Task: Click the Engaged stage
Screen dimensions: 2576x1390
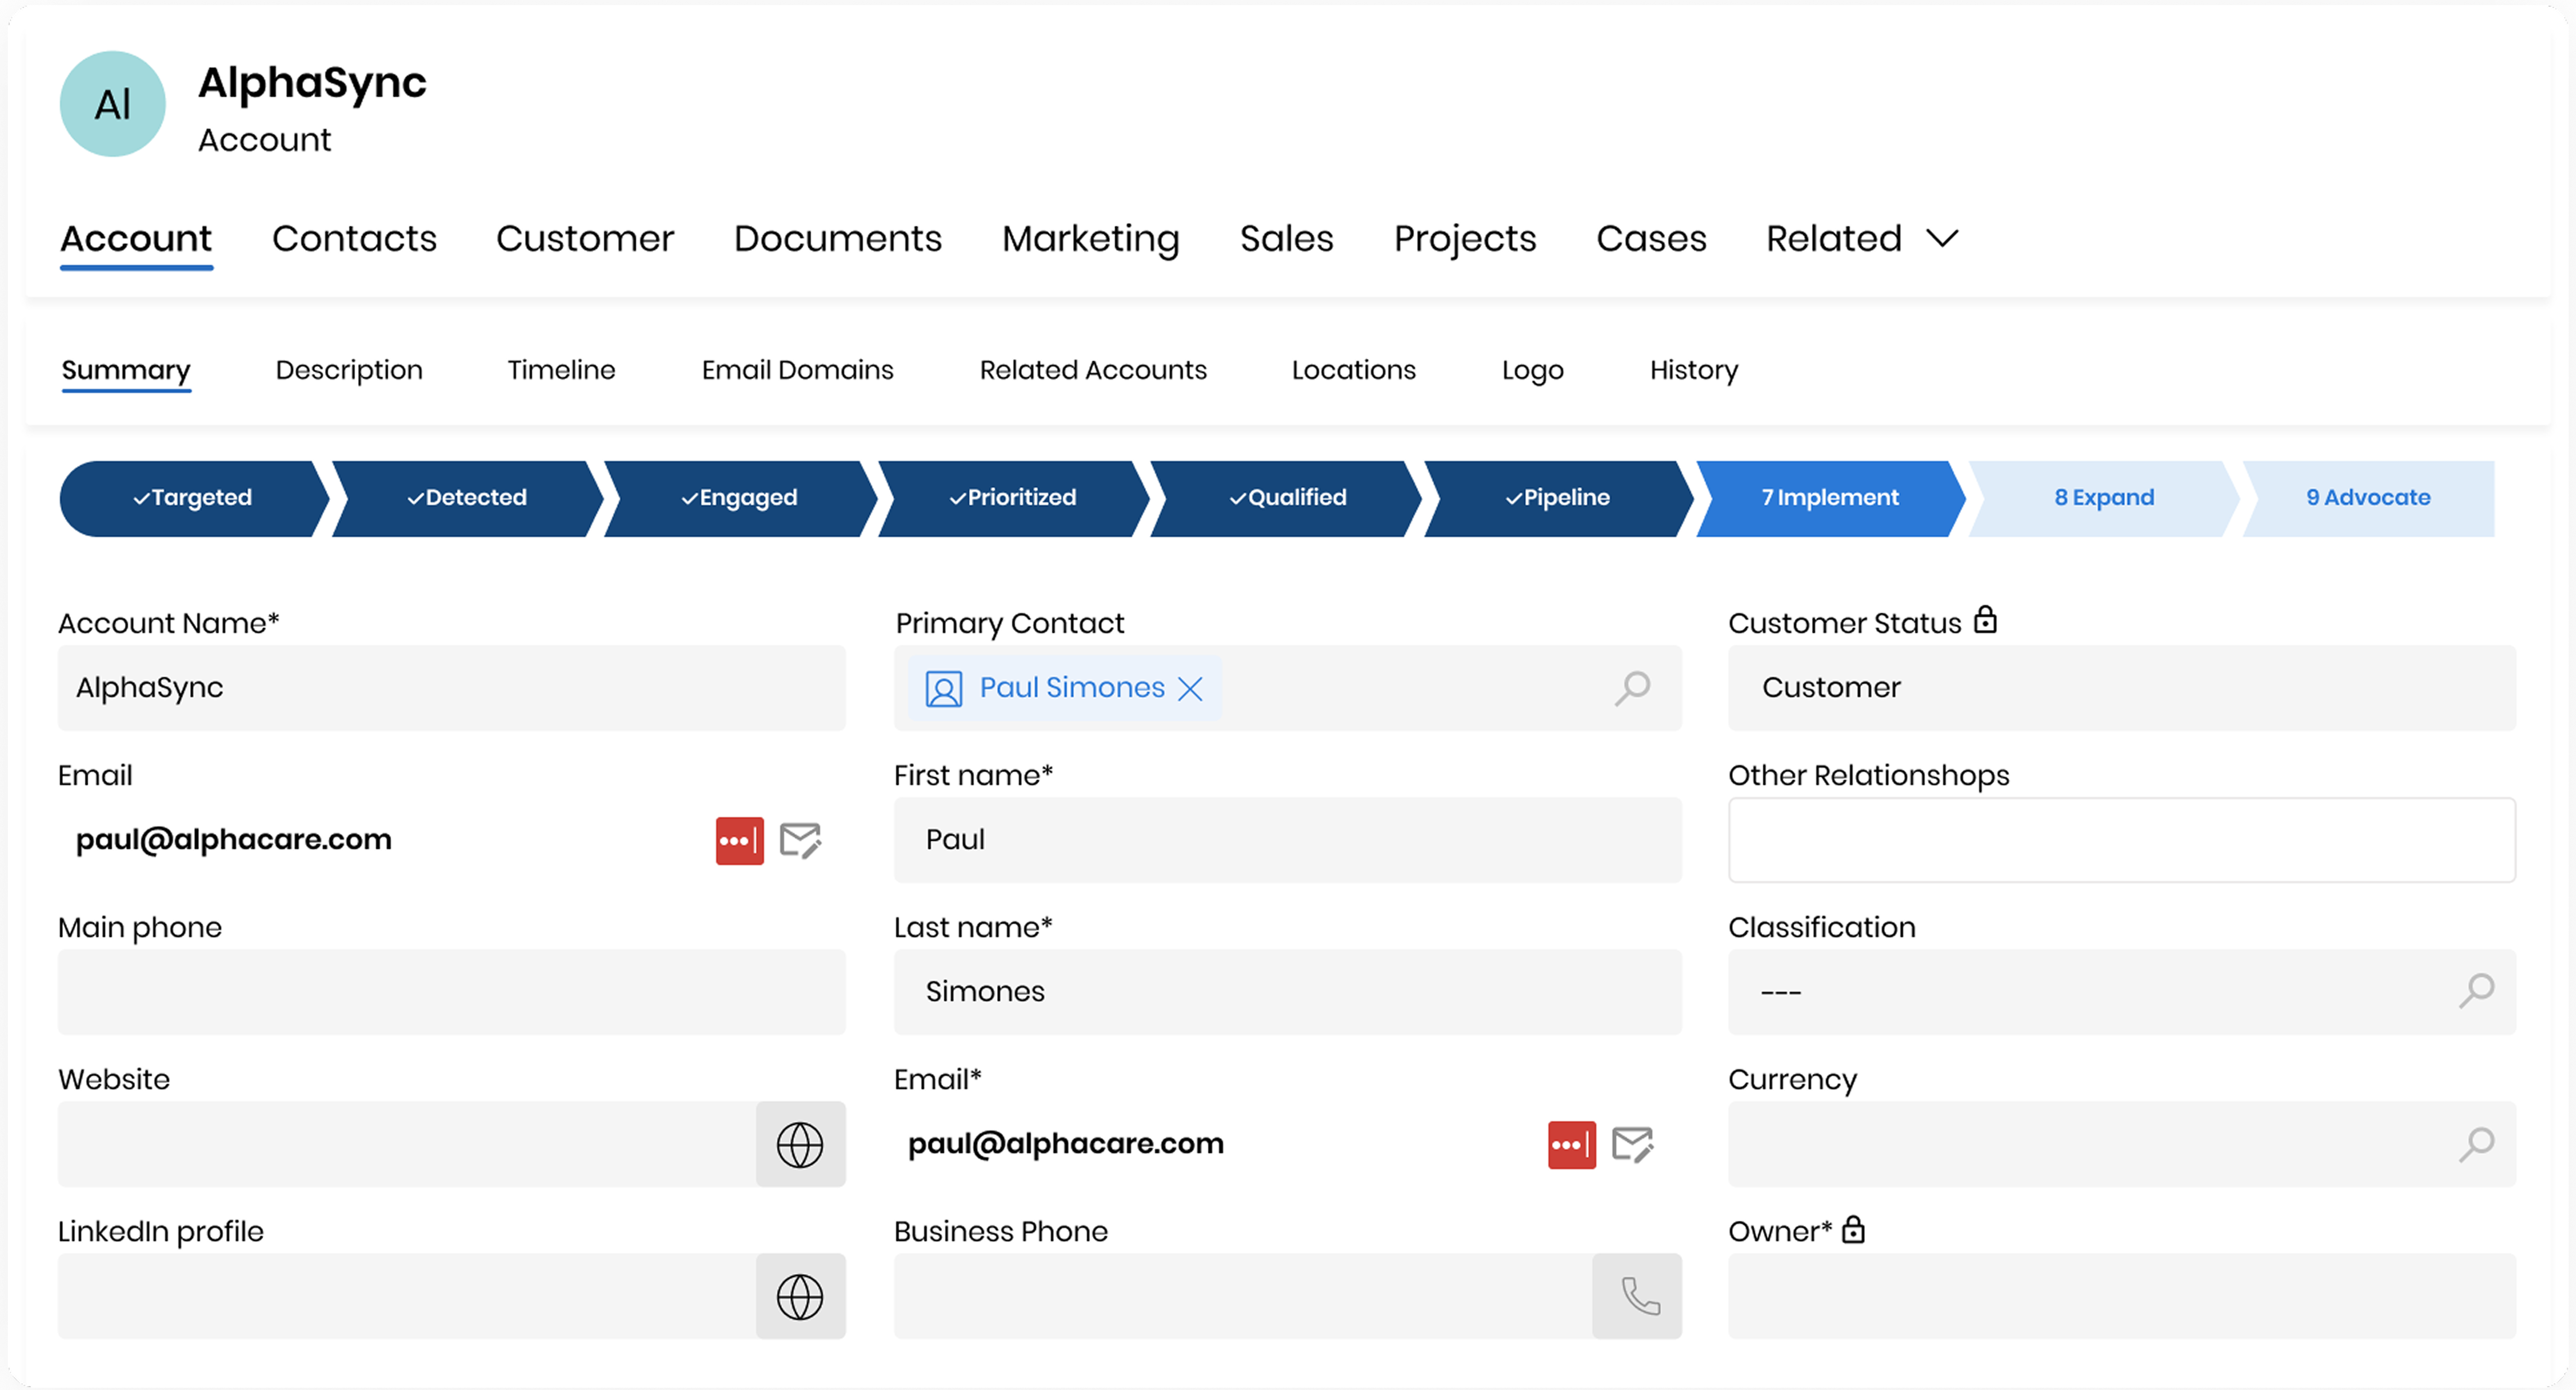Action: point(741,499)
